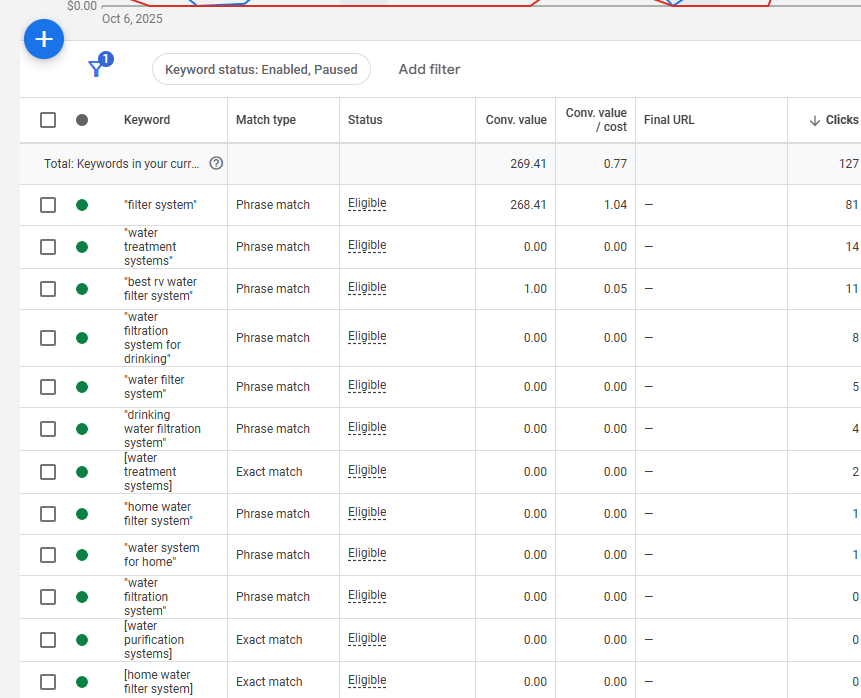Check the "water filtration system" row
This screenshot has height=698, width=861.
point(48,597)
